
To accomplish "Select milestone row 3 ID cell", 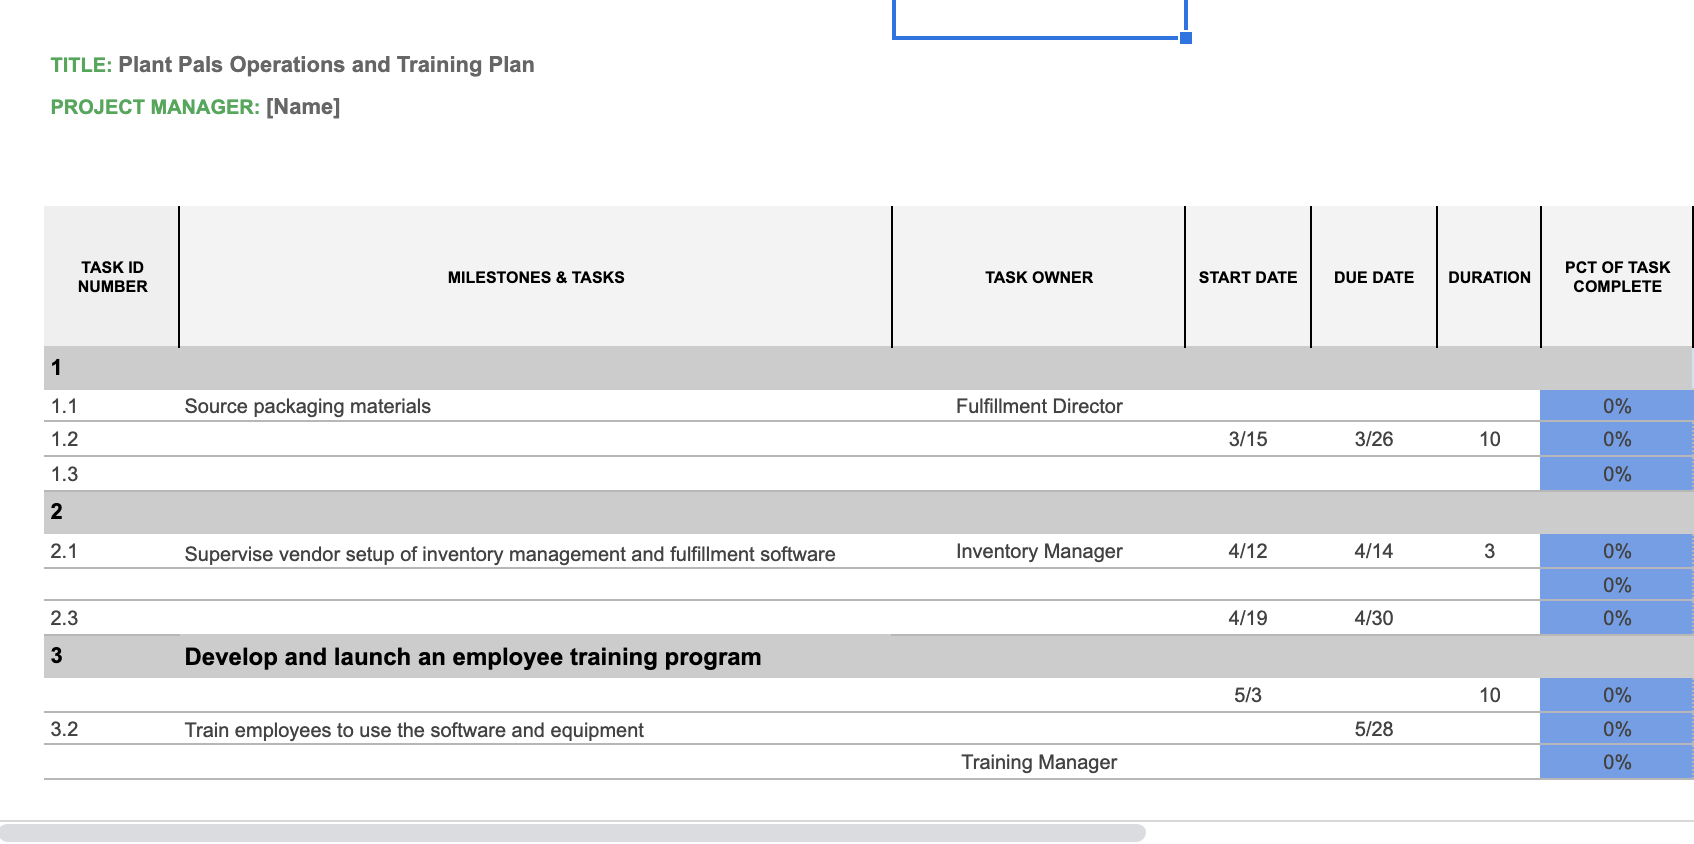I will point(112,656).
